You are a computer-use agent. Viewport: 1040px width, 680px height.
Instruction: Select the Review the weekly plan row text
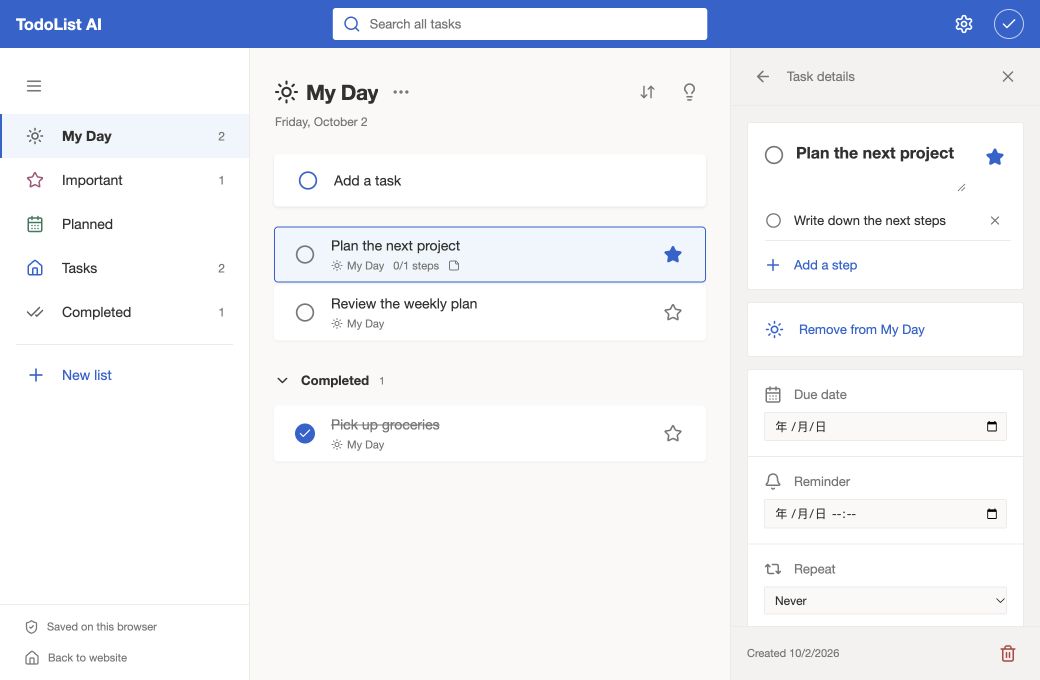404,304
